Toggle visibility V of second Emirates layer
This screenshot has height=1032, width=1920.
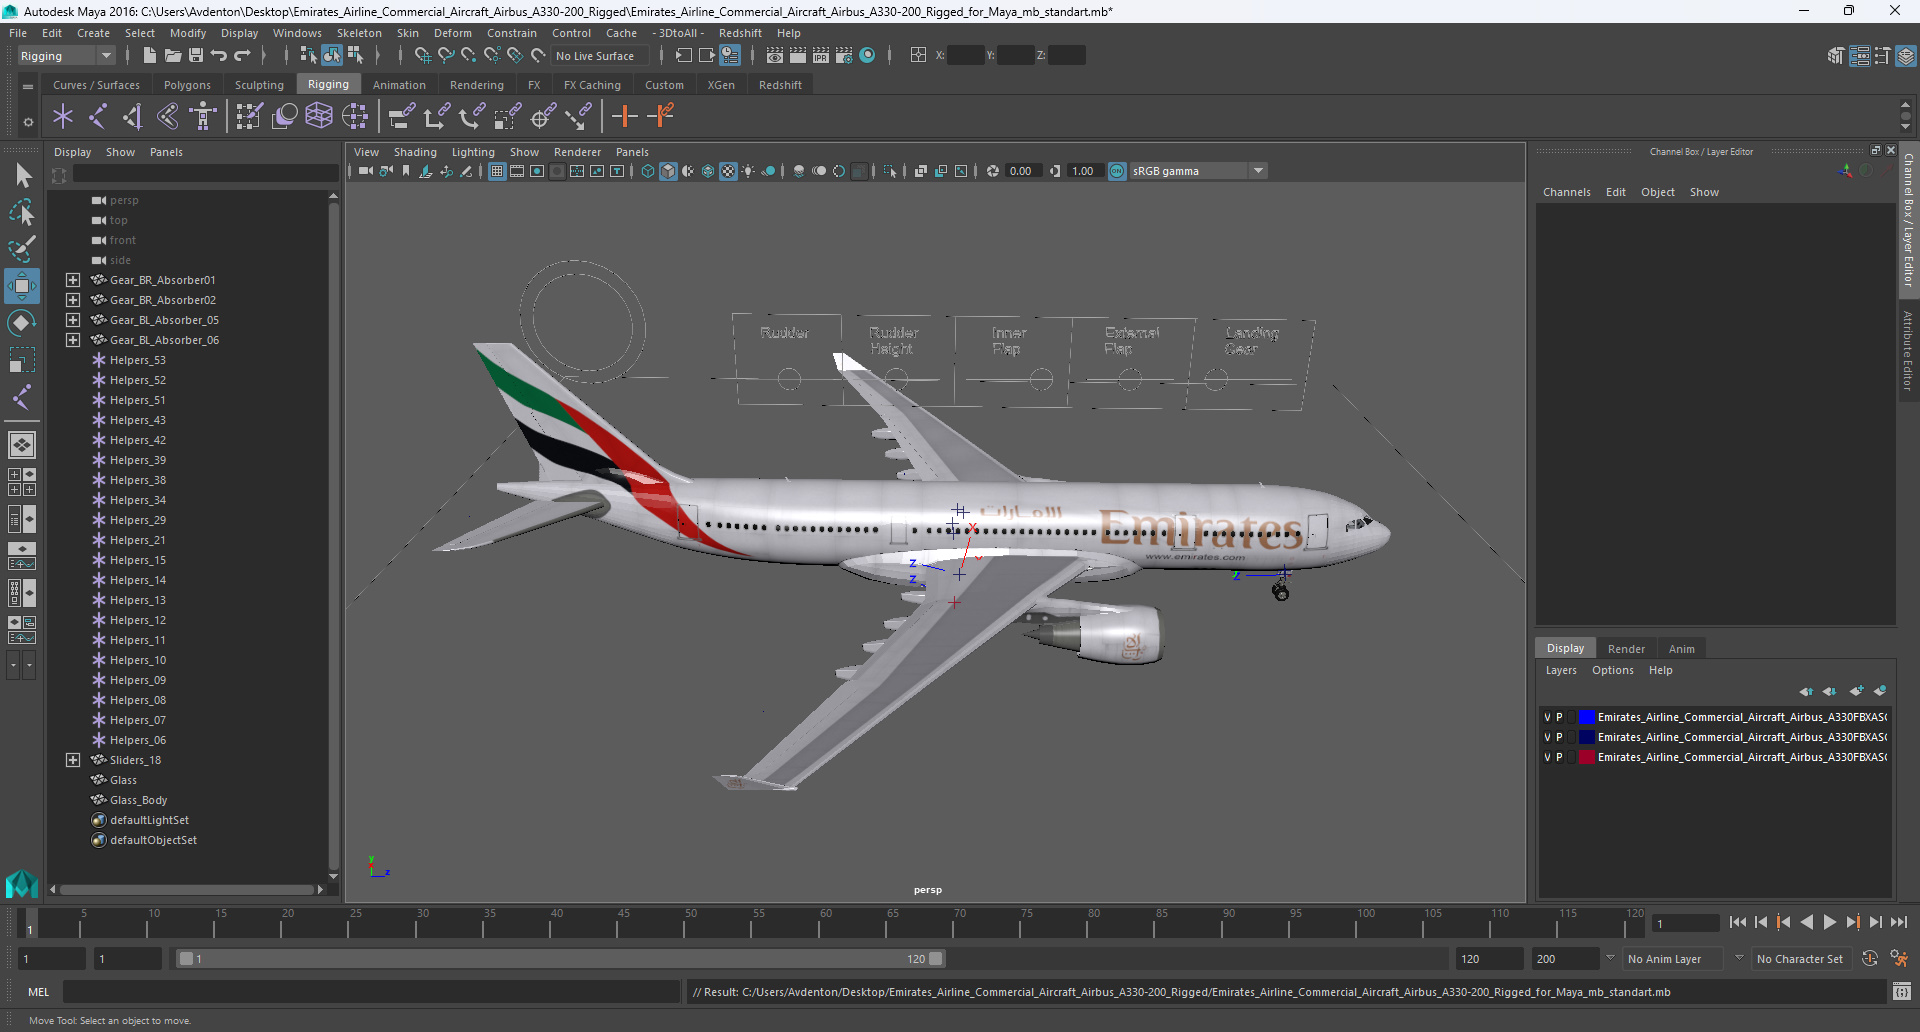[1547, 737]
